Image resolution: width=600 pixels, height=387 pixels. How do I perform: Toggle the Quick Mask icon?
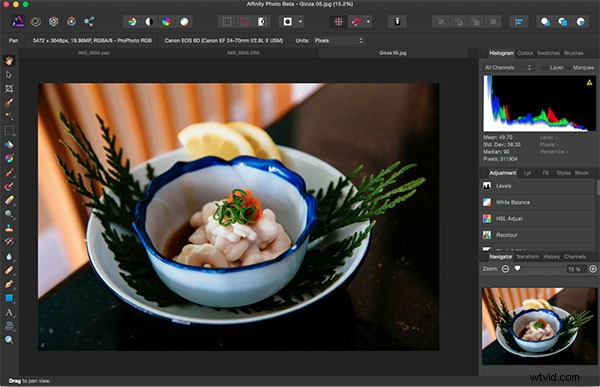coord(288,22)
